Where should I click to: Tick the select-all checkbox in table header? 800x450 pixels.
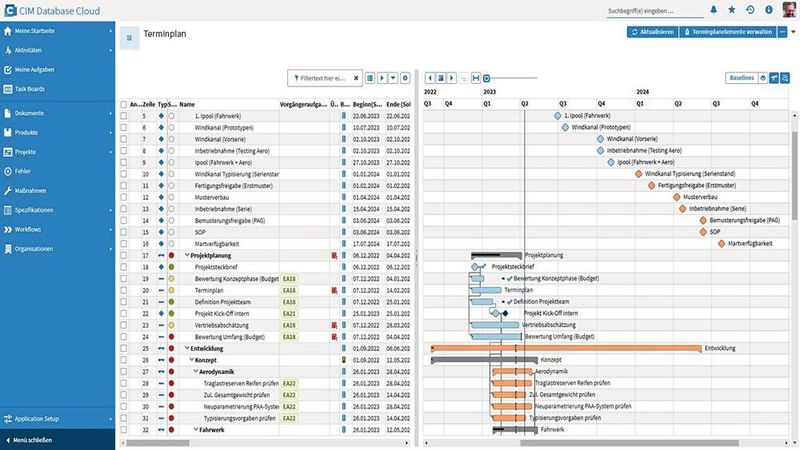point(123,105)
